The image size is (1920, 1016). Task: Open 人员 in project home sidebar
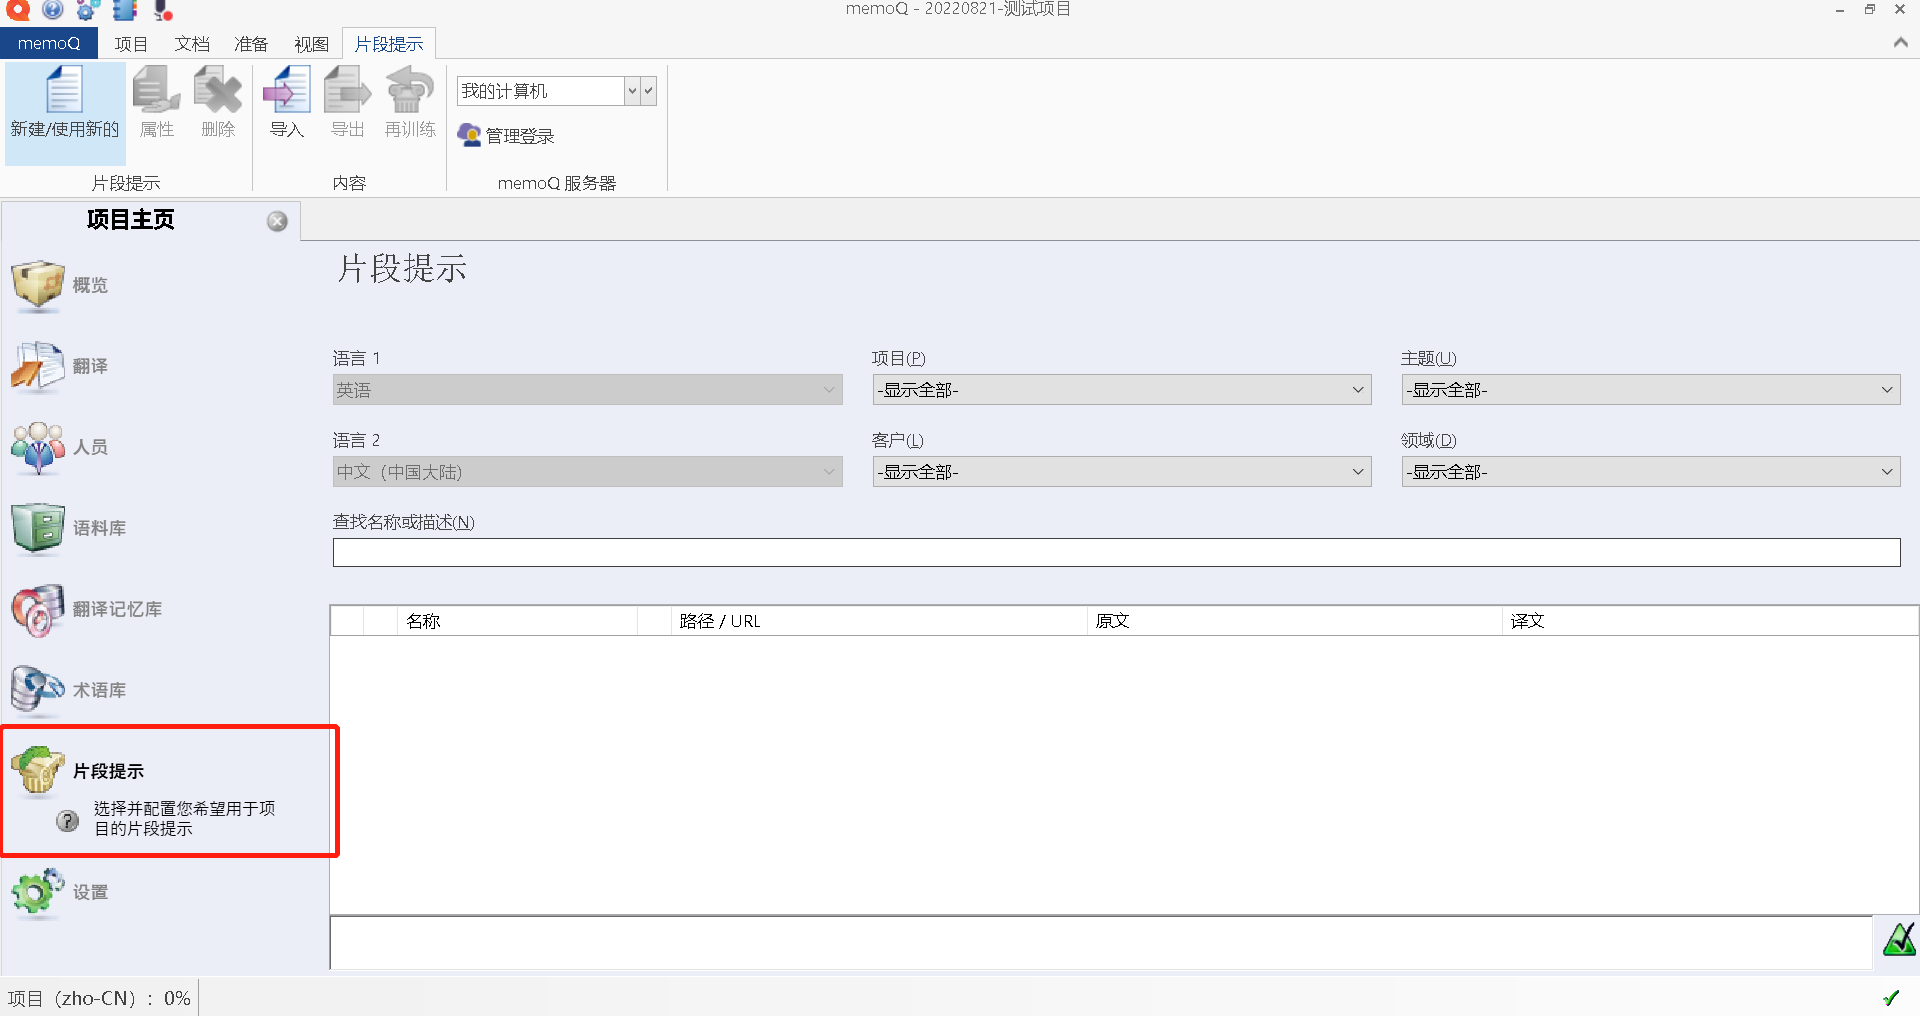60,447
